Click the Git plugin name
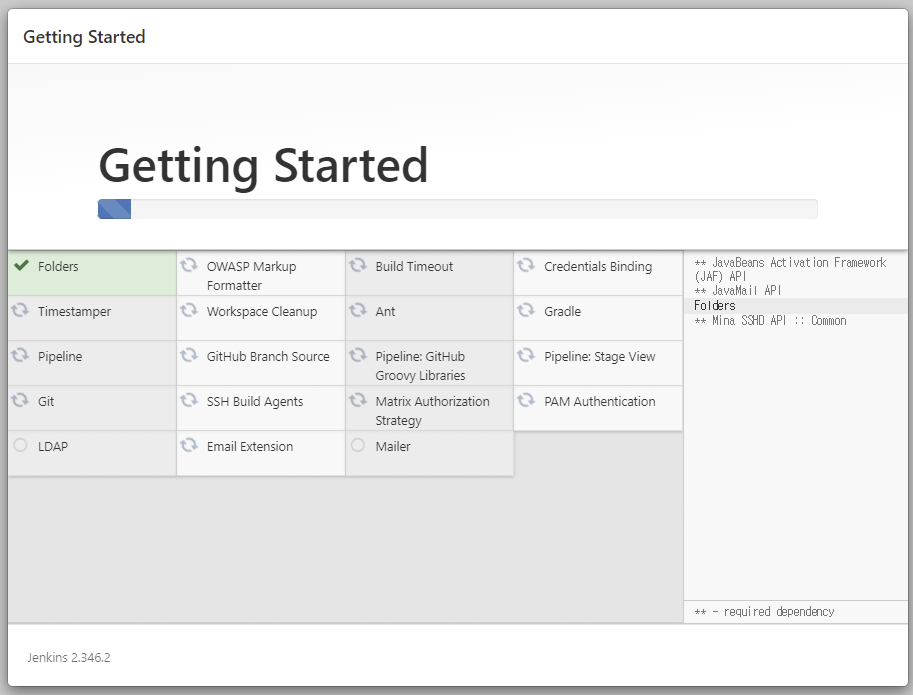 (x=46, y=402)
